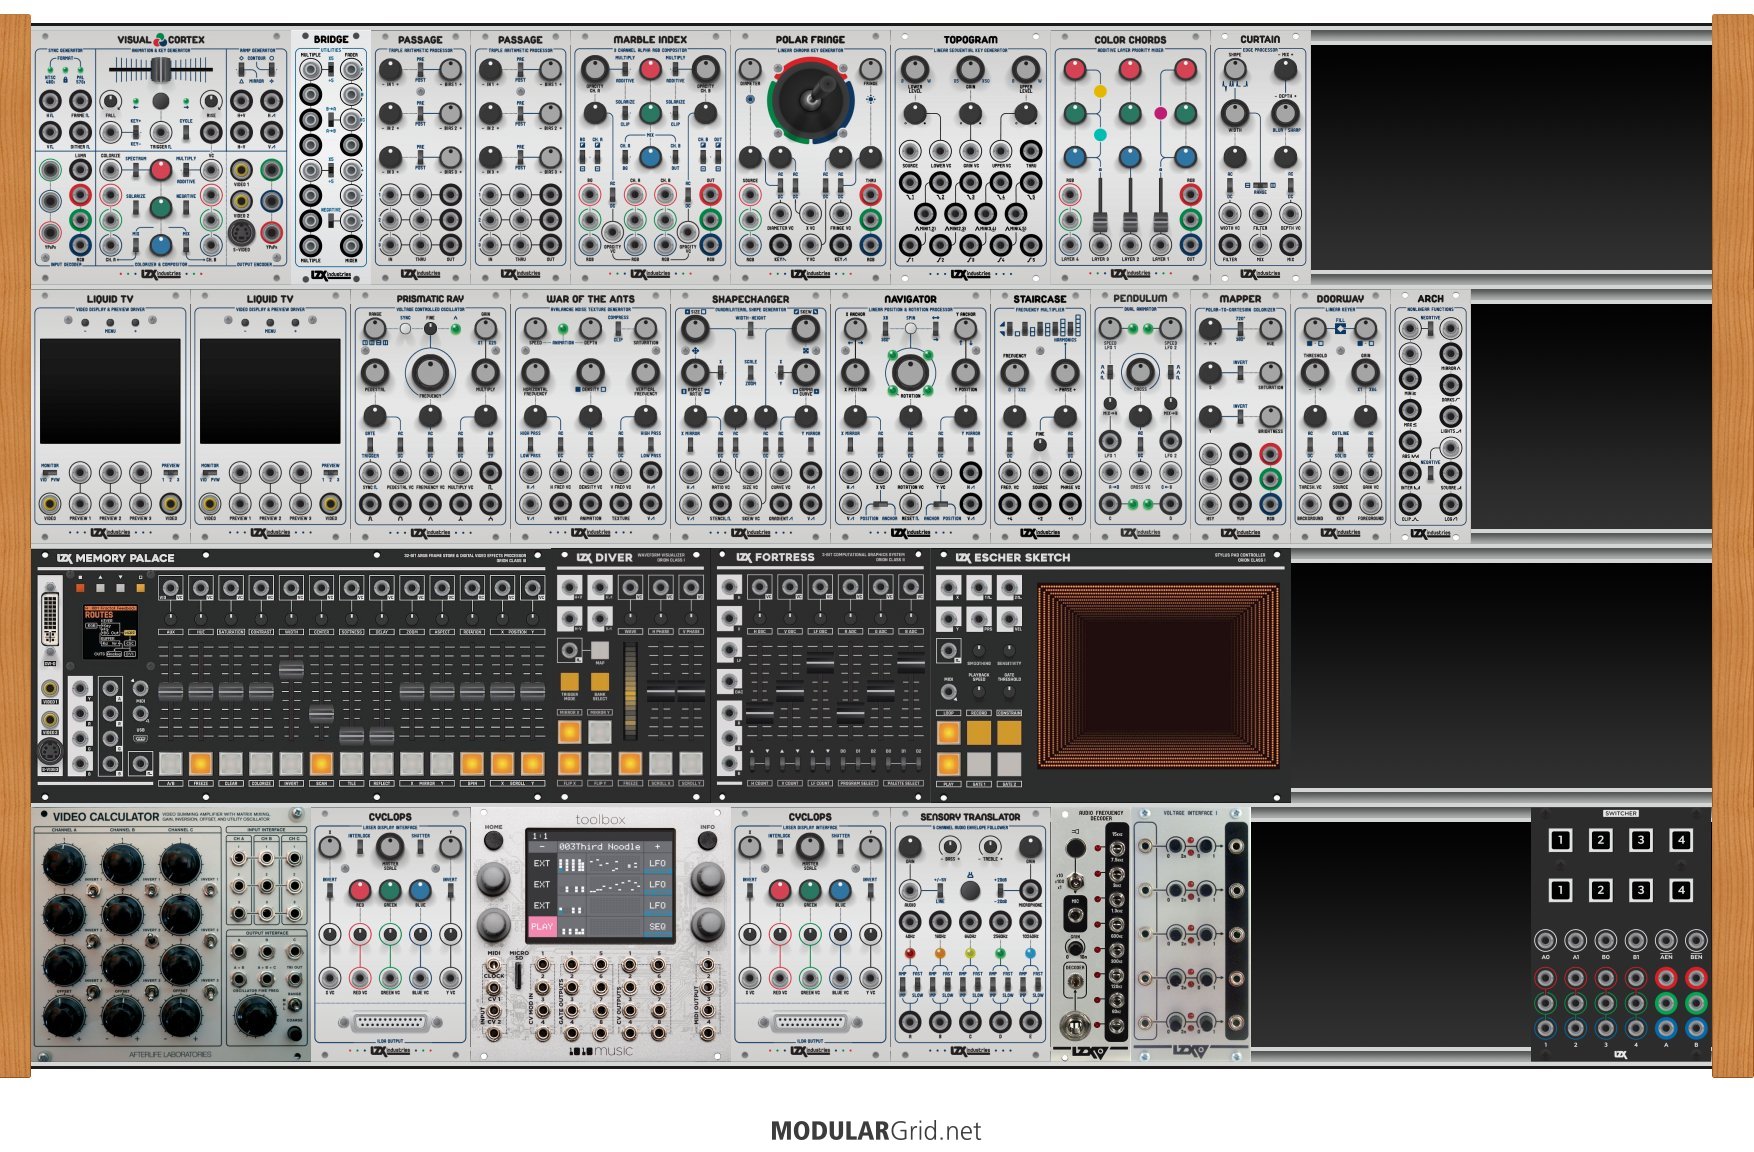Click the TOPOGRAM module title
Viewport: 1754px width, 1152px height.
(970, 40)
